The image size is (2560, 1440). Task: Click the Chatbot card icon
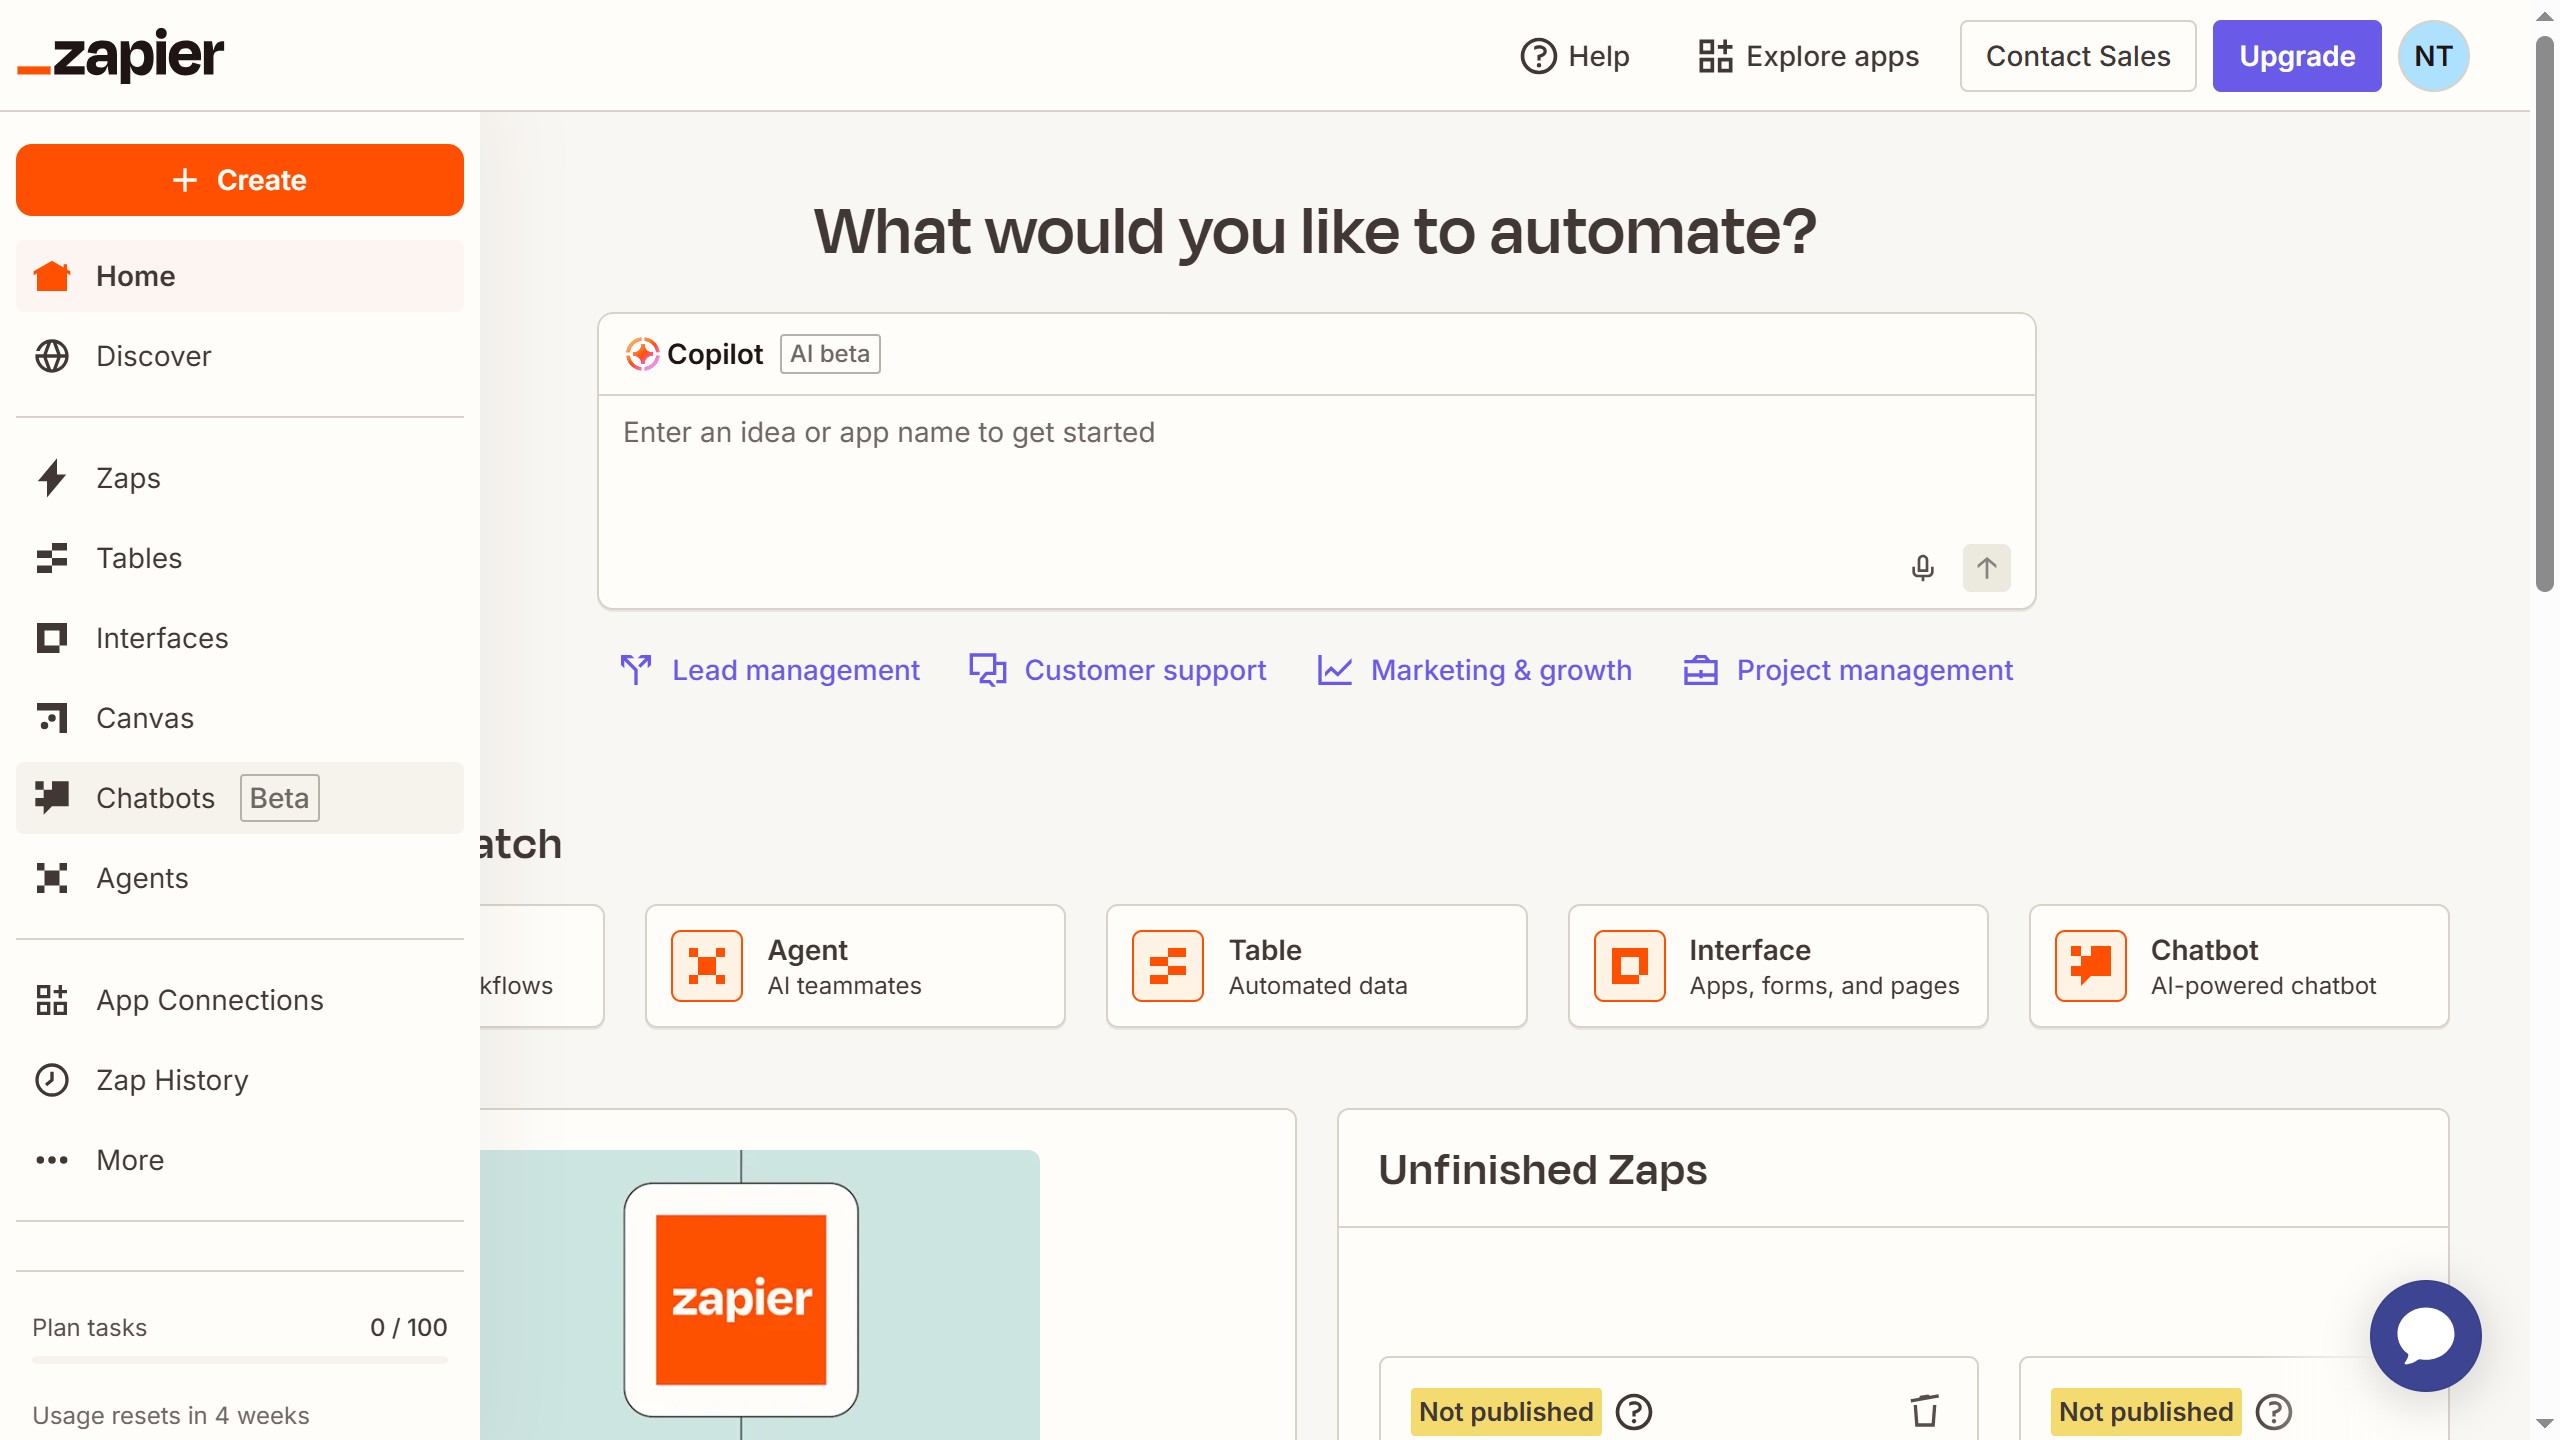[x=2090, y=966]
